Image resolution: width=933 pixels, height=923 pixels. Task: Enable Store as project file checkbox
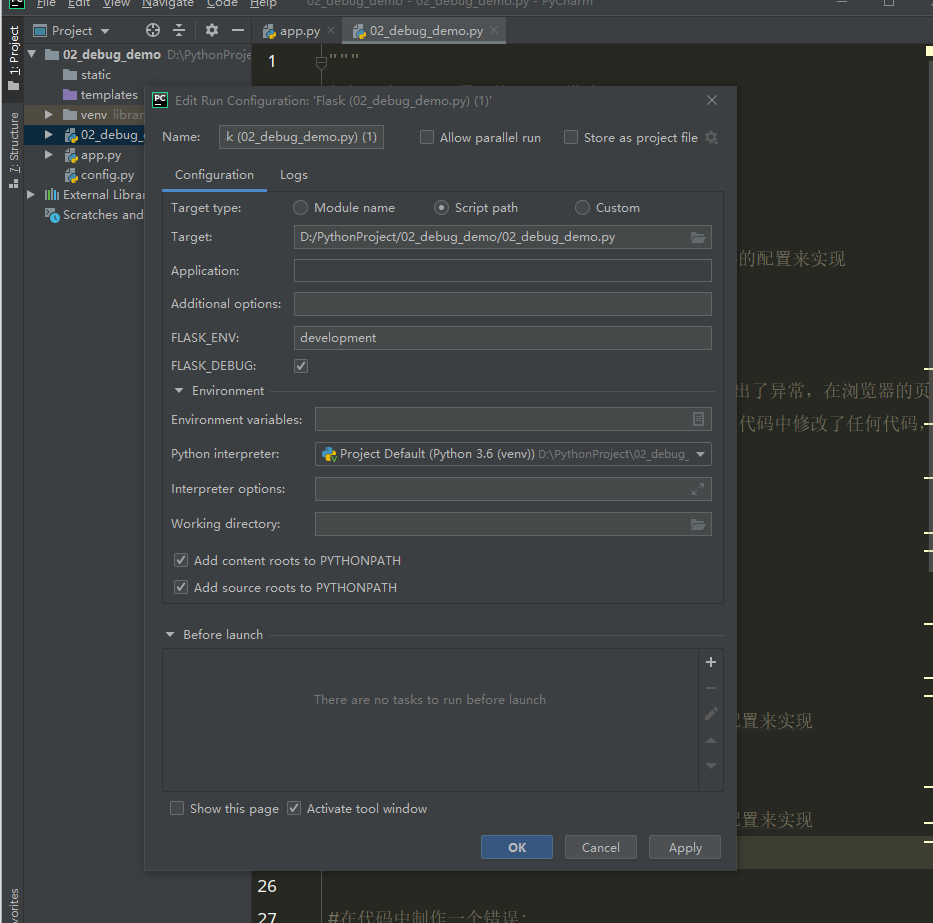571,137
